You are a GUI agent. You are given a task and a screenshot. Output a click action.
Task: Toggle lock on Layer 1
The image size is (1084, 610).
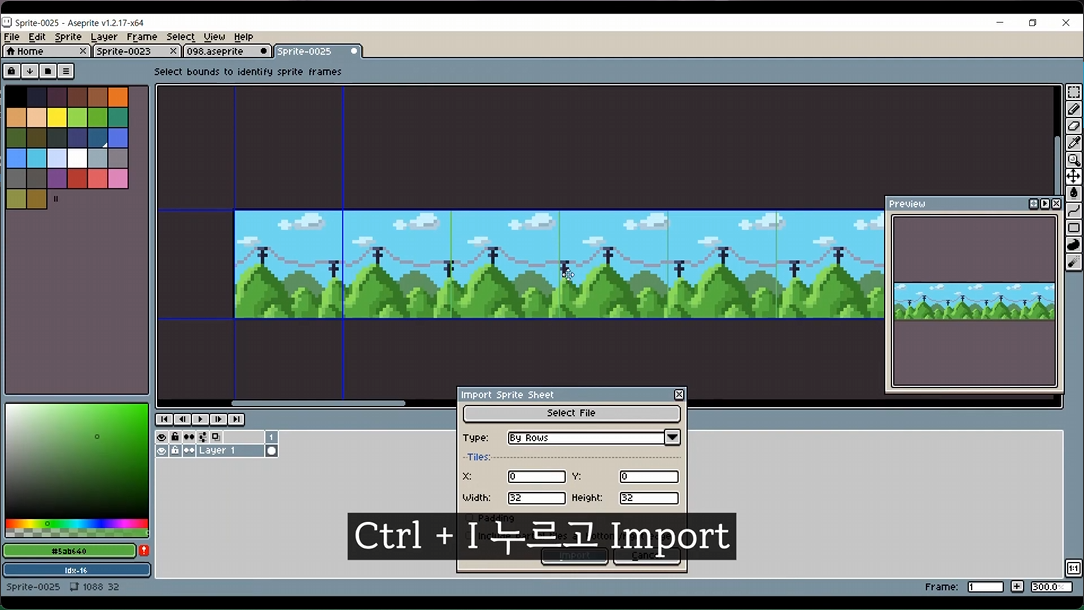175,450
